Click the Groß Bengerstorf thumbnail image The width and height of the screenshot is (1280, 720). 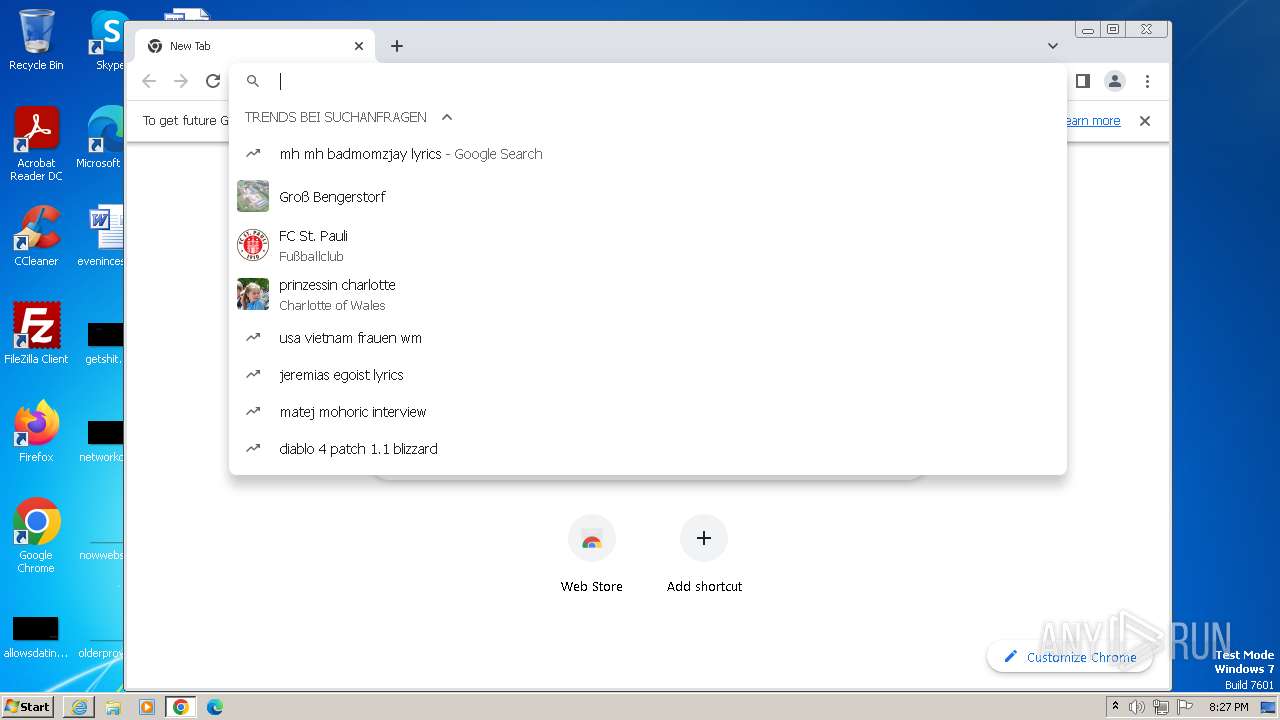click(x=253, y=196)
